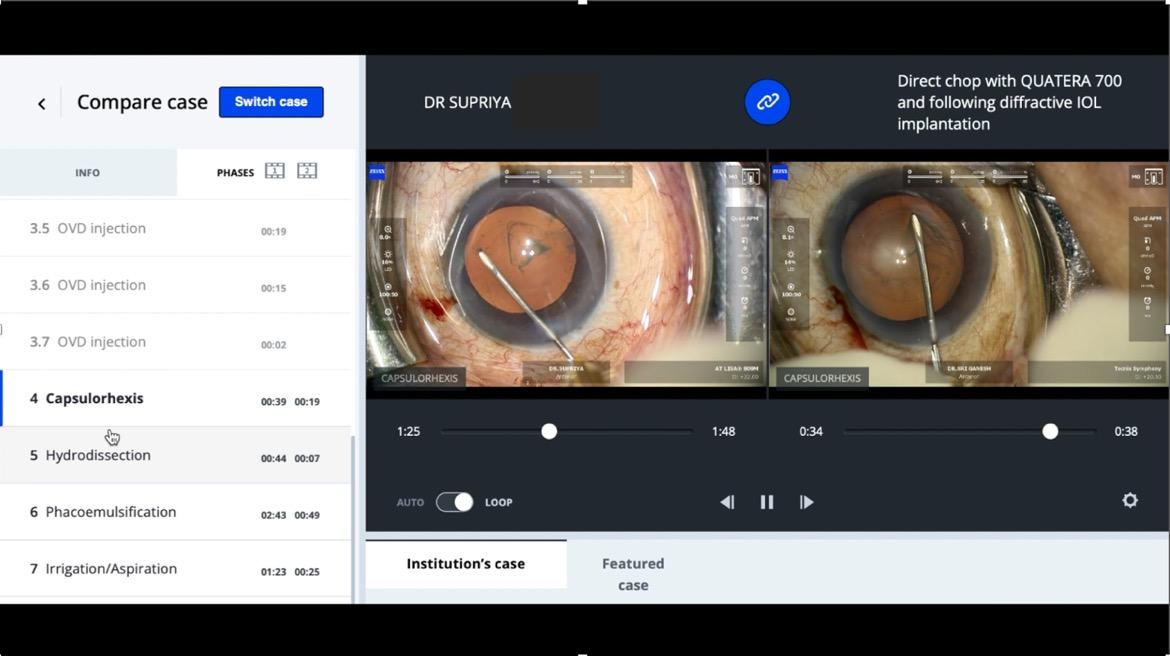This screenshot has width=1170, height=656.
Task: Select the 3.7 OVD injection phase
Action: coord(175,342)
